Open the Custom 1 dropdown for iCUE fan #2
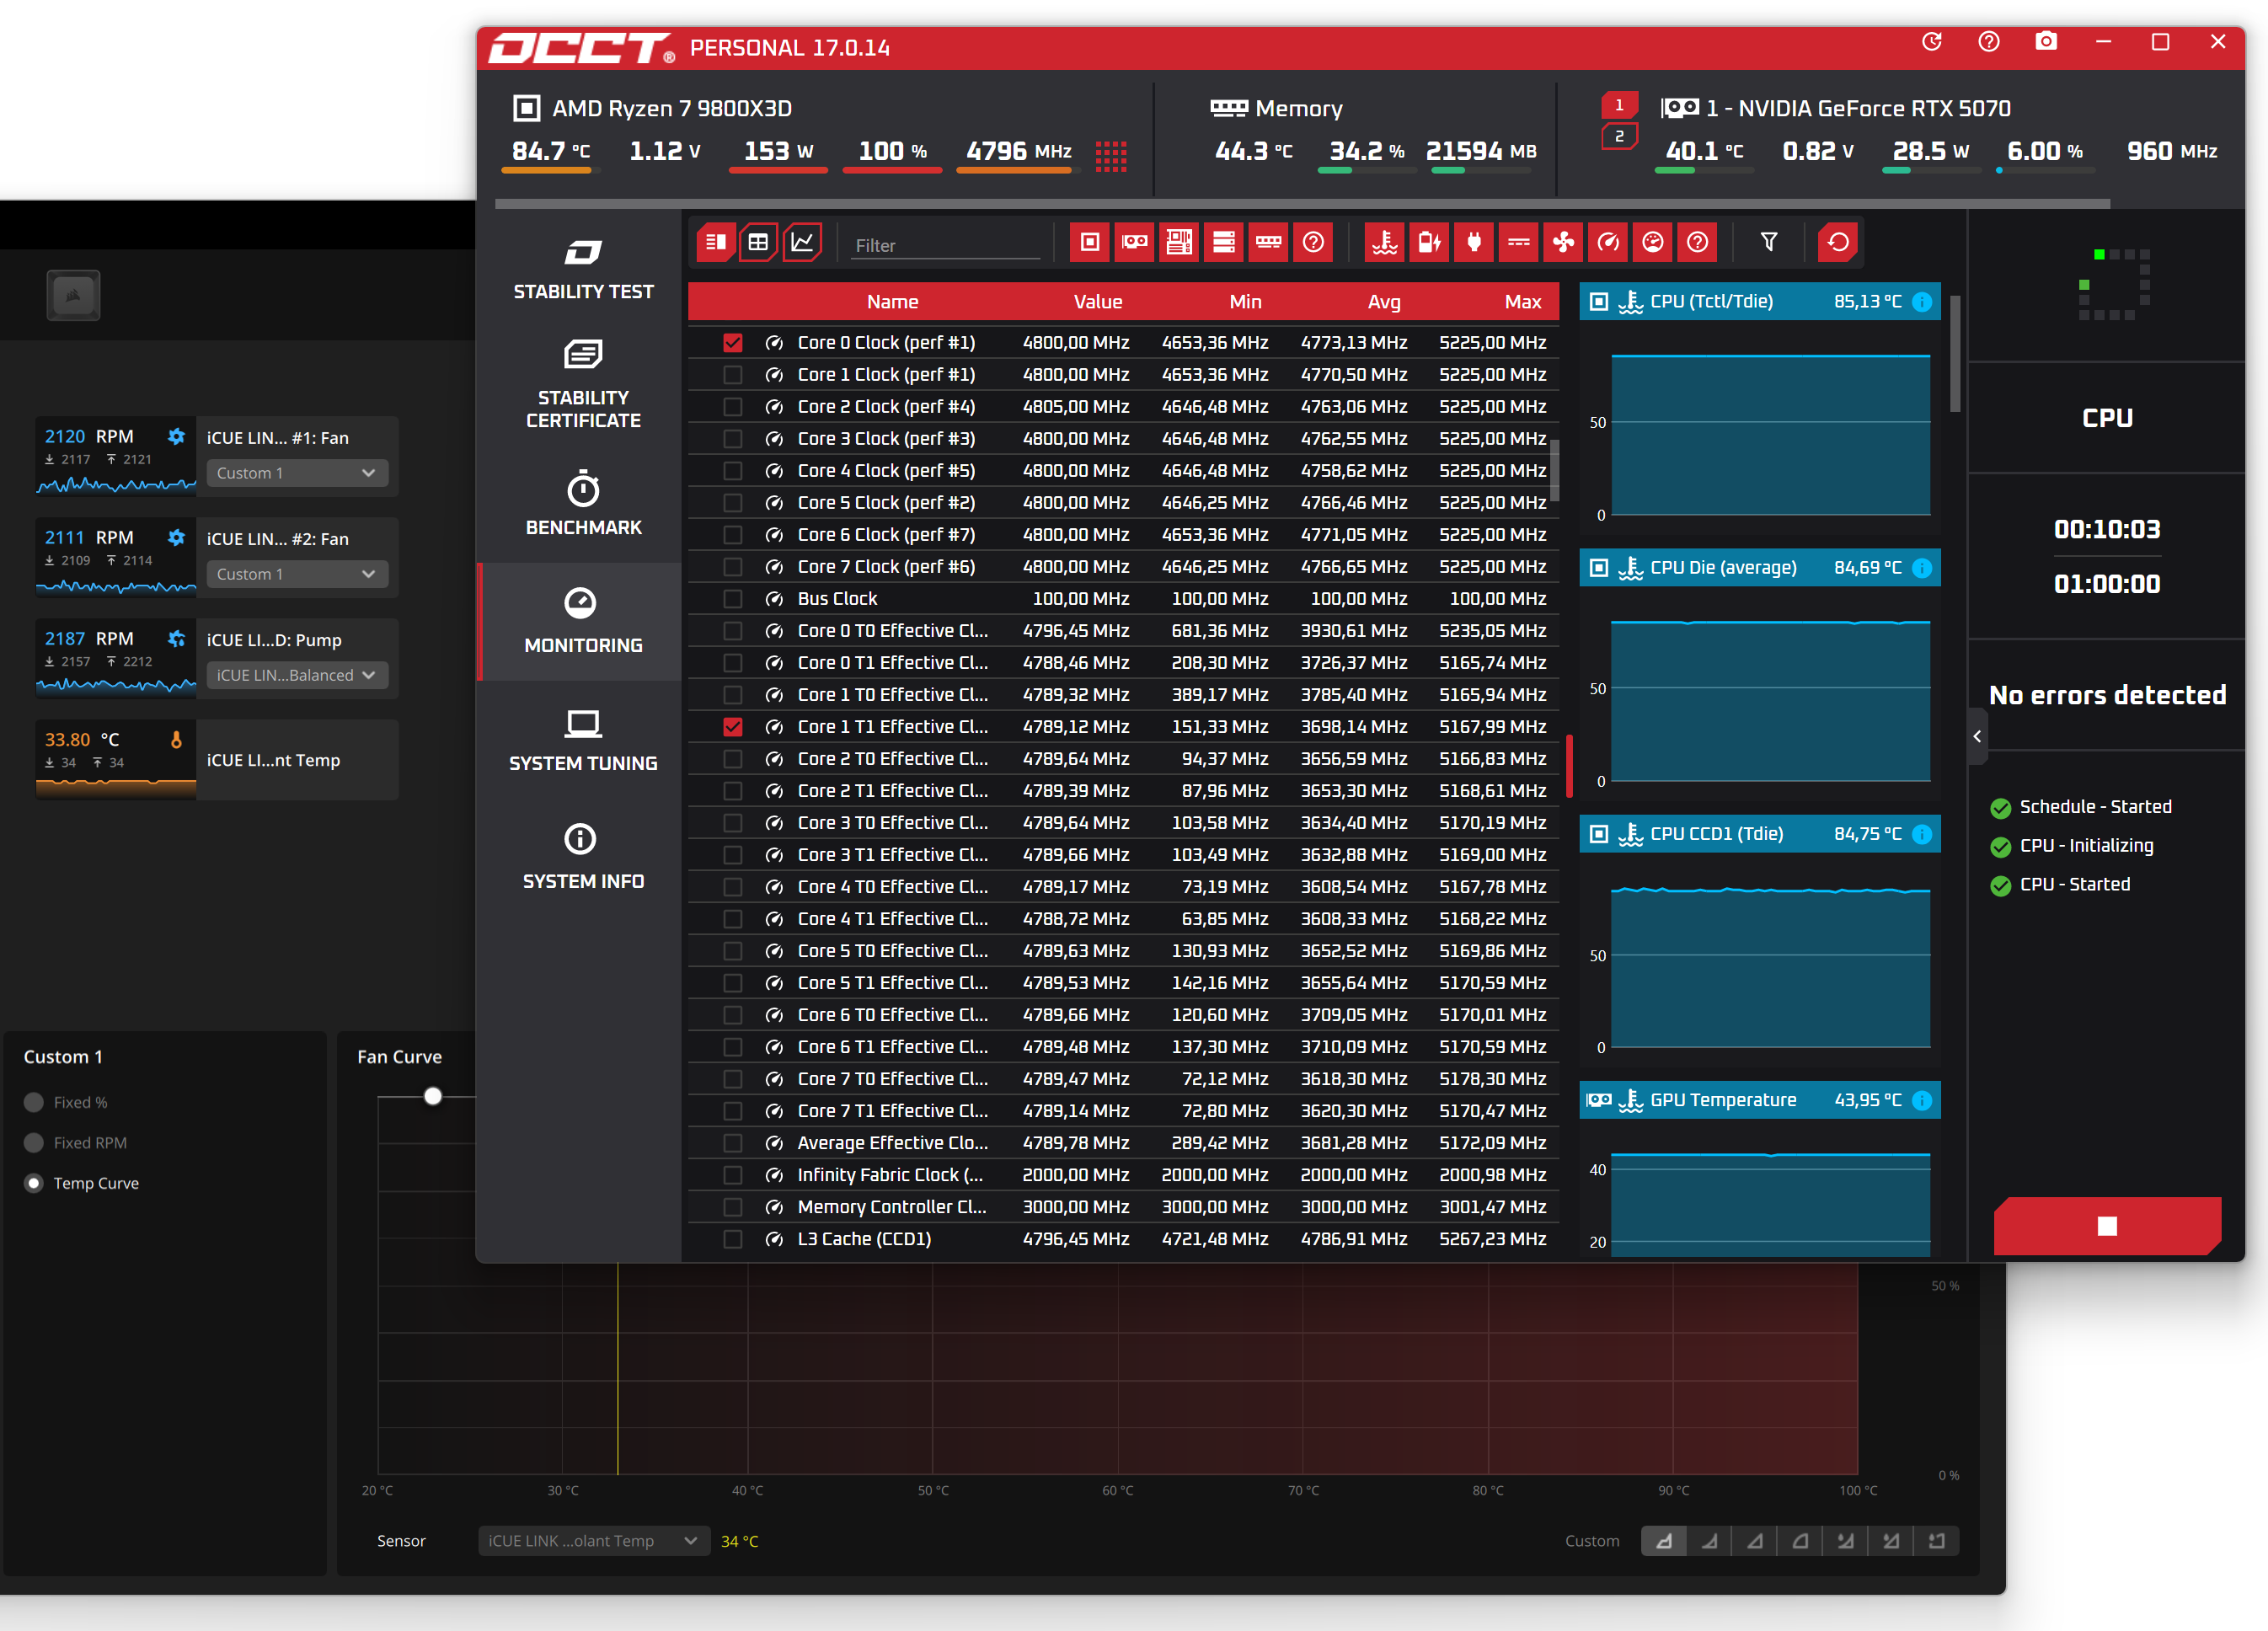 coord(297,574)
